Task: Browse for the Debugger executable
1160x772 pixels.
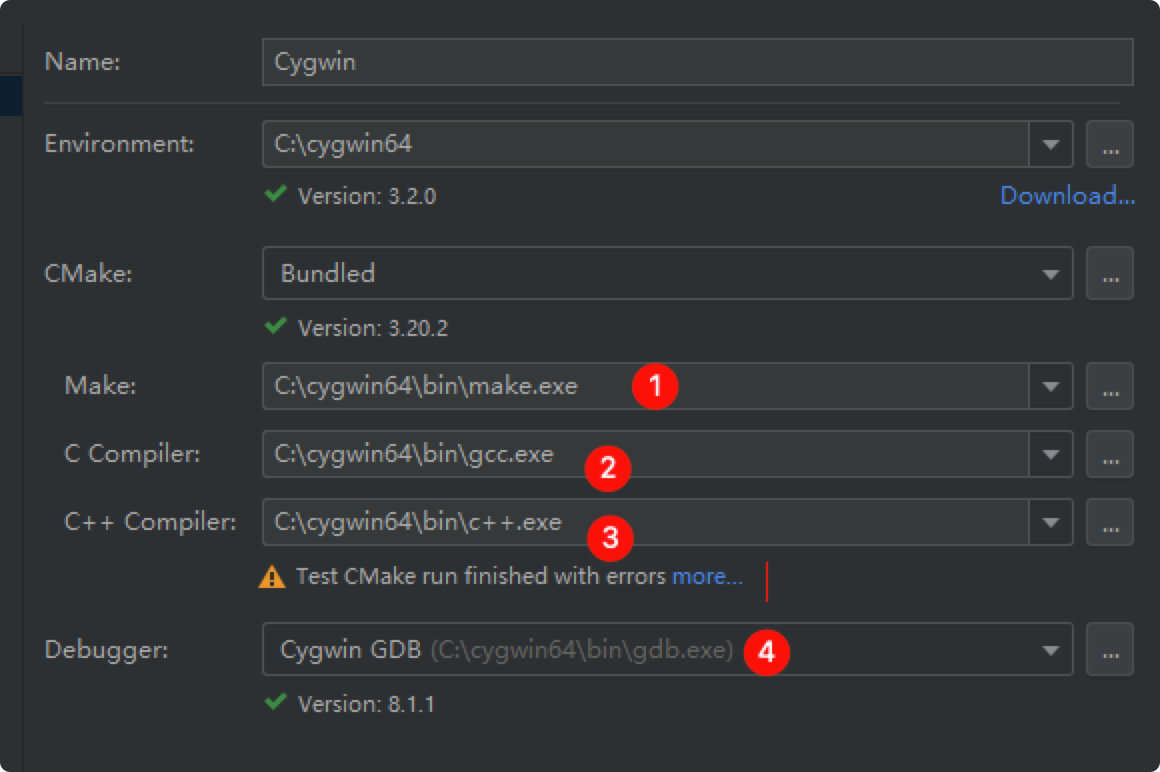Action: point(1109,650)
